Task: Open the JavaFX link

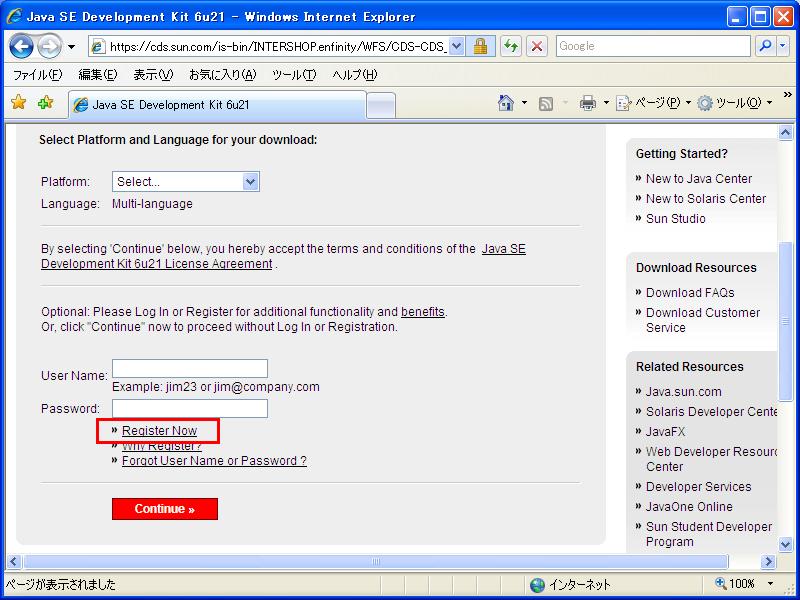Action: point(665,431)
